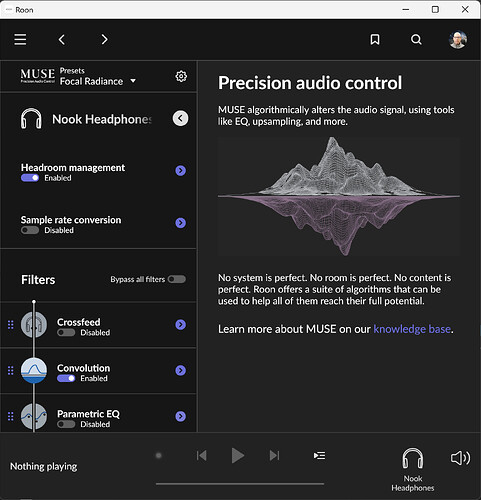Toggle Bypass all filters switch

[x=177, y=279]
